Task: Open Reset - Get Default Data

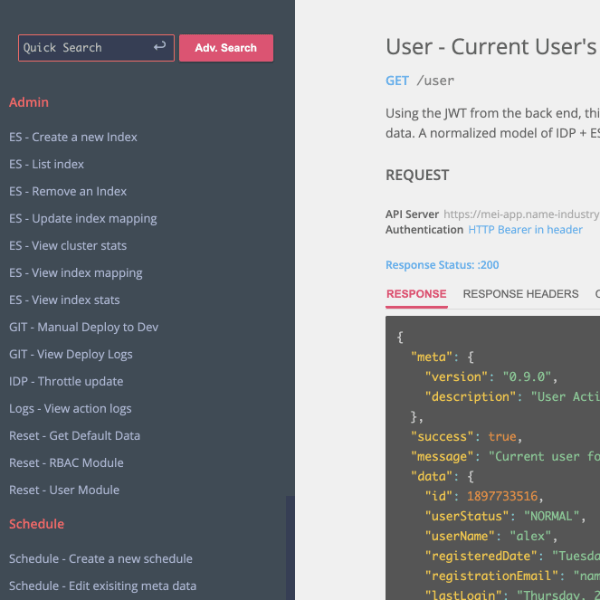Action: [75, 436]
